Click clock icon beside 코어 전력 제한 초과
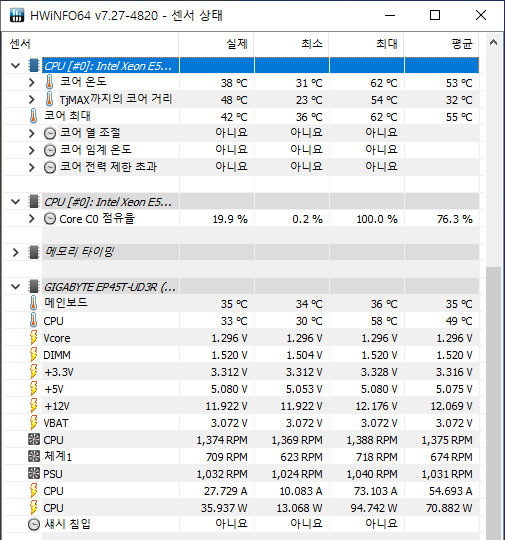 50,167
